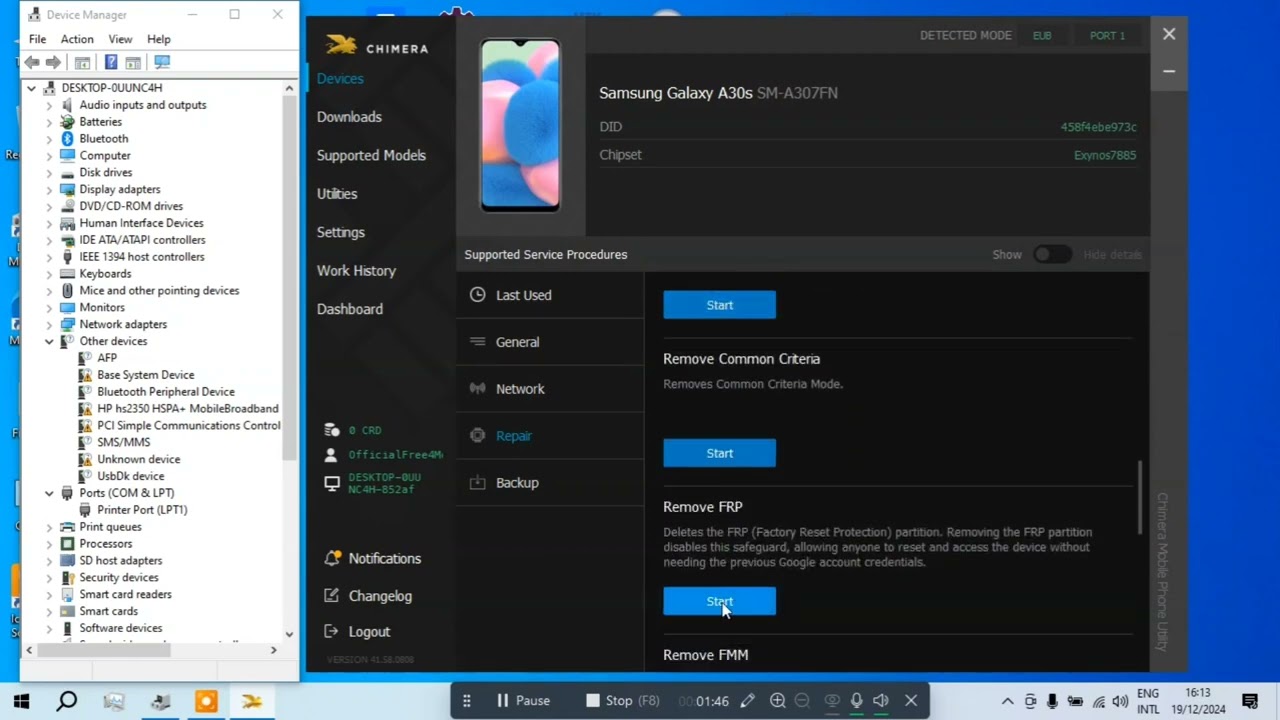
Task: Stop the screen recording
Action: pos(622,701)
